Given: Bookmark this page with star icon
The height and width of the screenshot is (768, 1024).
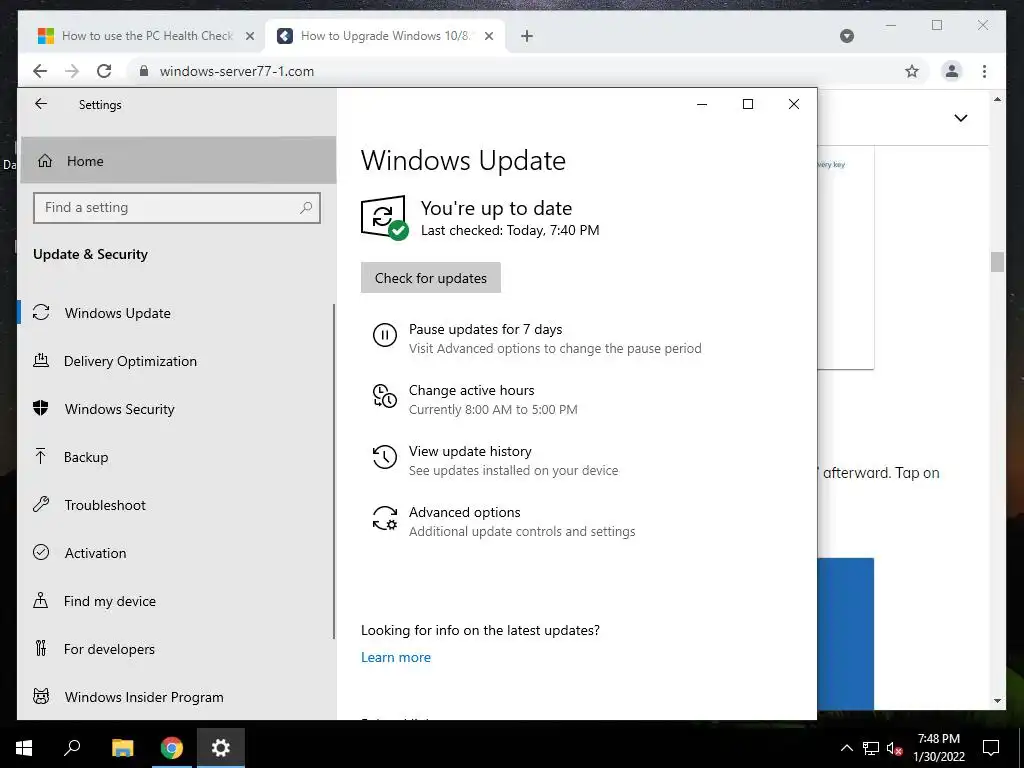Looking at the screenshot, I should [x=912, y=71].
